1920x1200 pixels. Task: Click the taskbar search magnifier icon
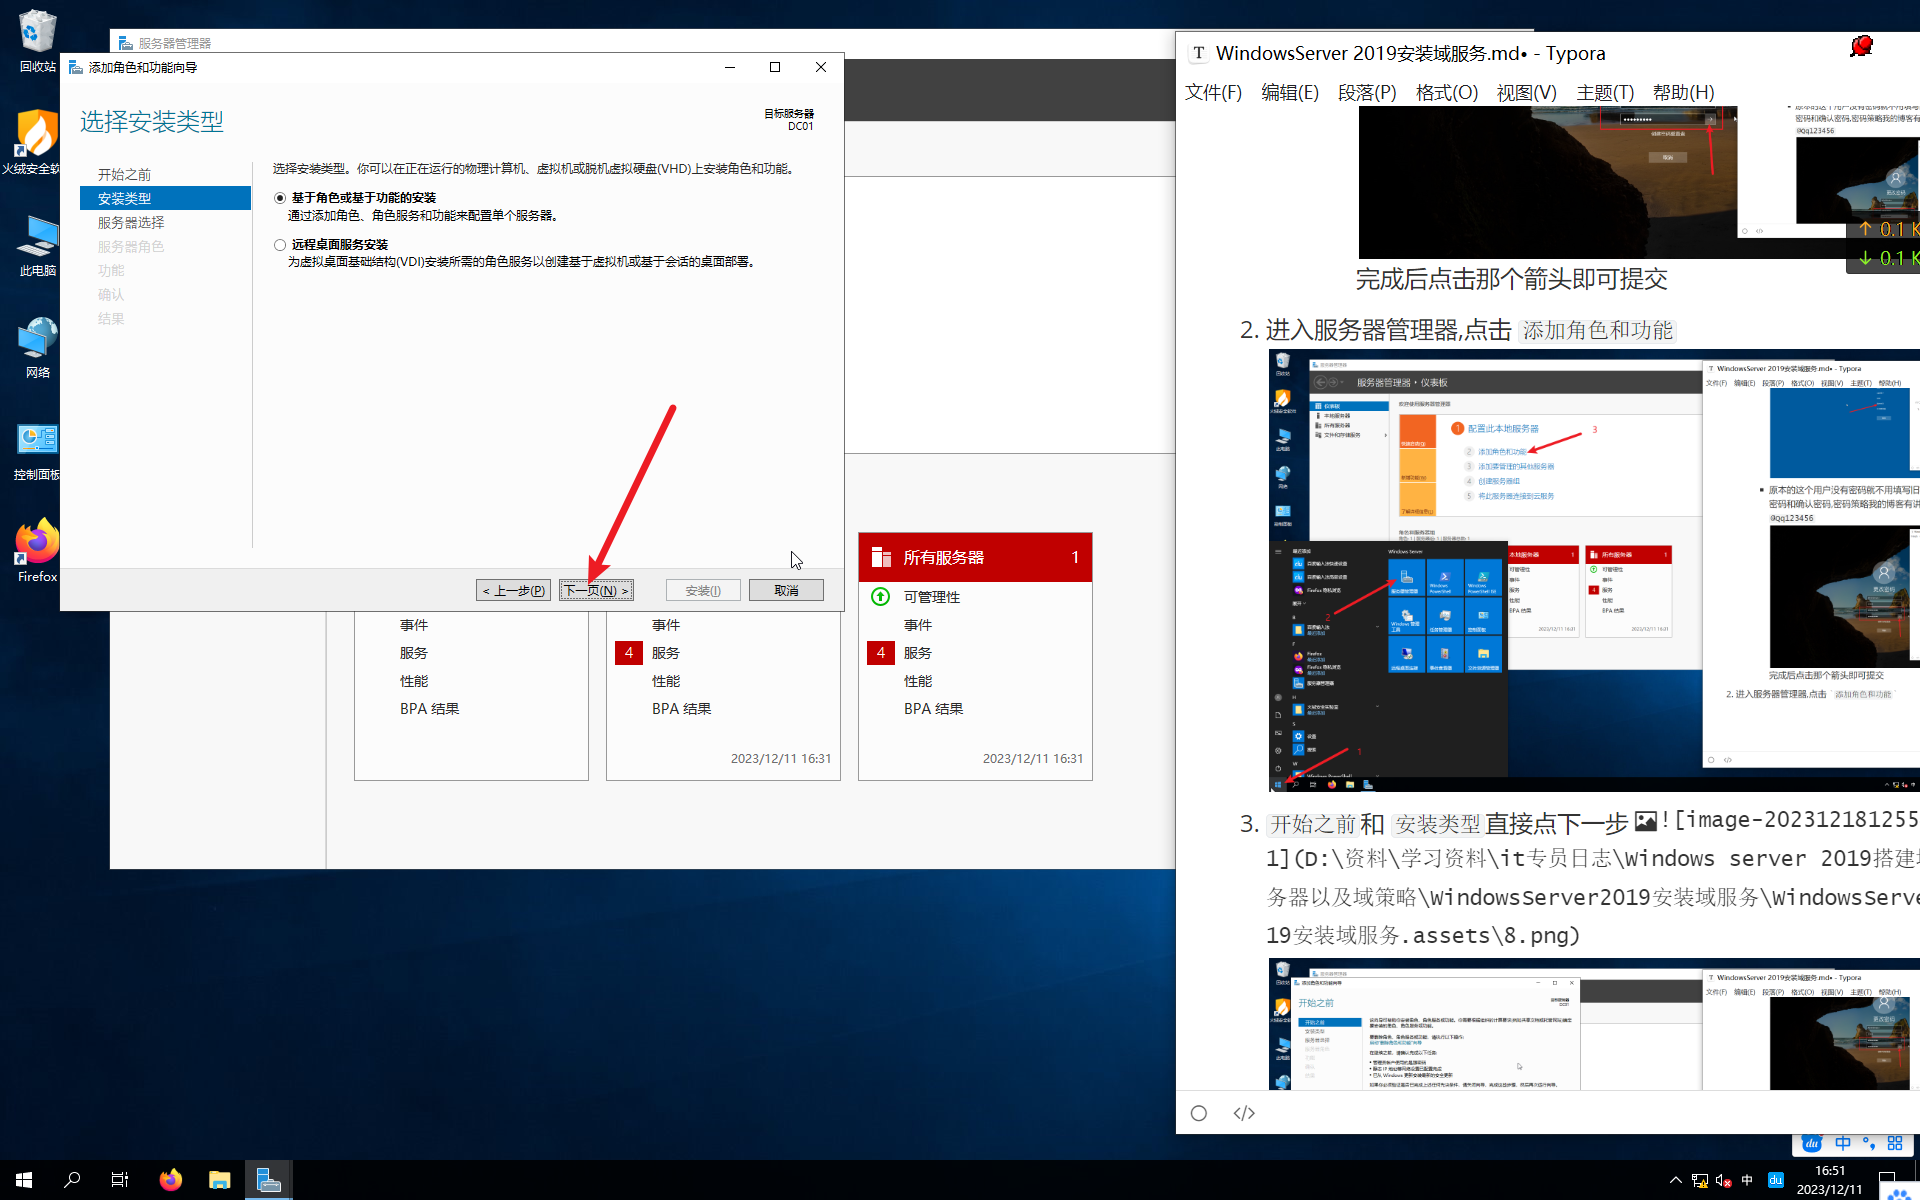coord(72,1180)
